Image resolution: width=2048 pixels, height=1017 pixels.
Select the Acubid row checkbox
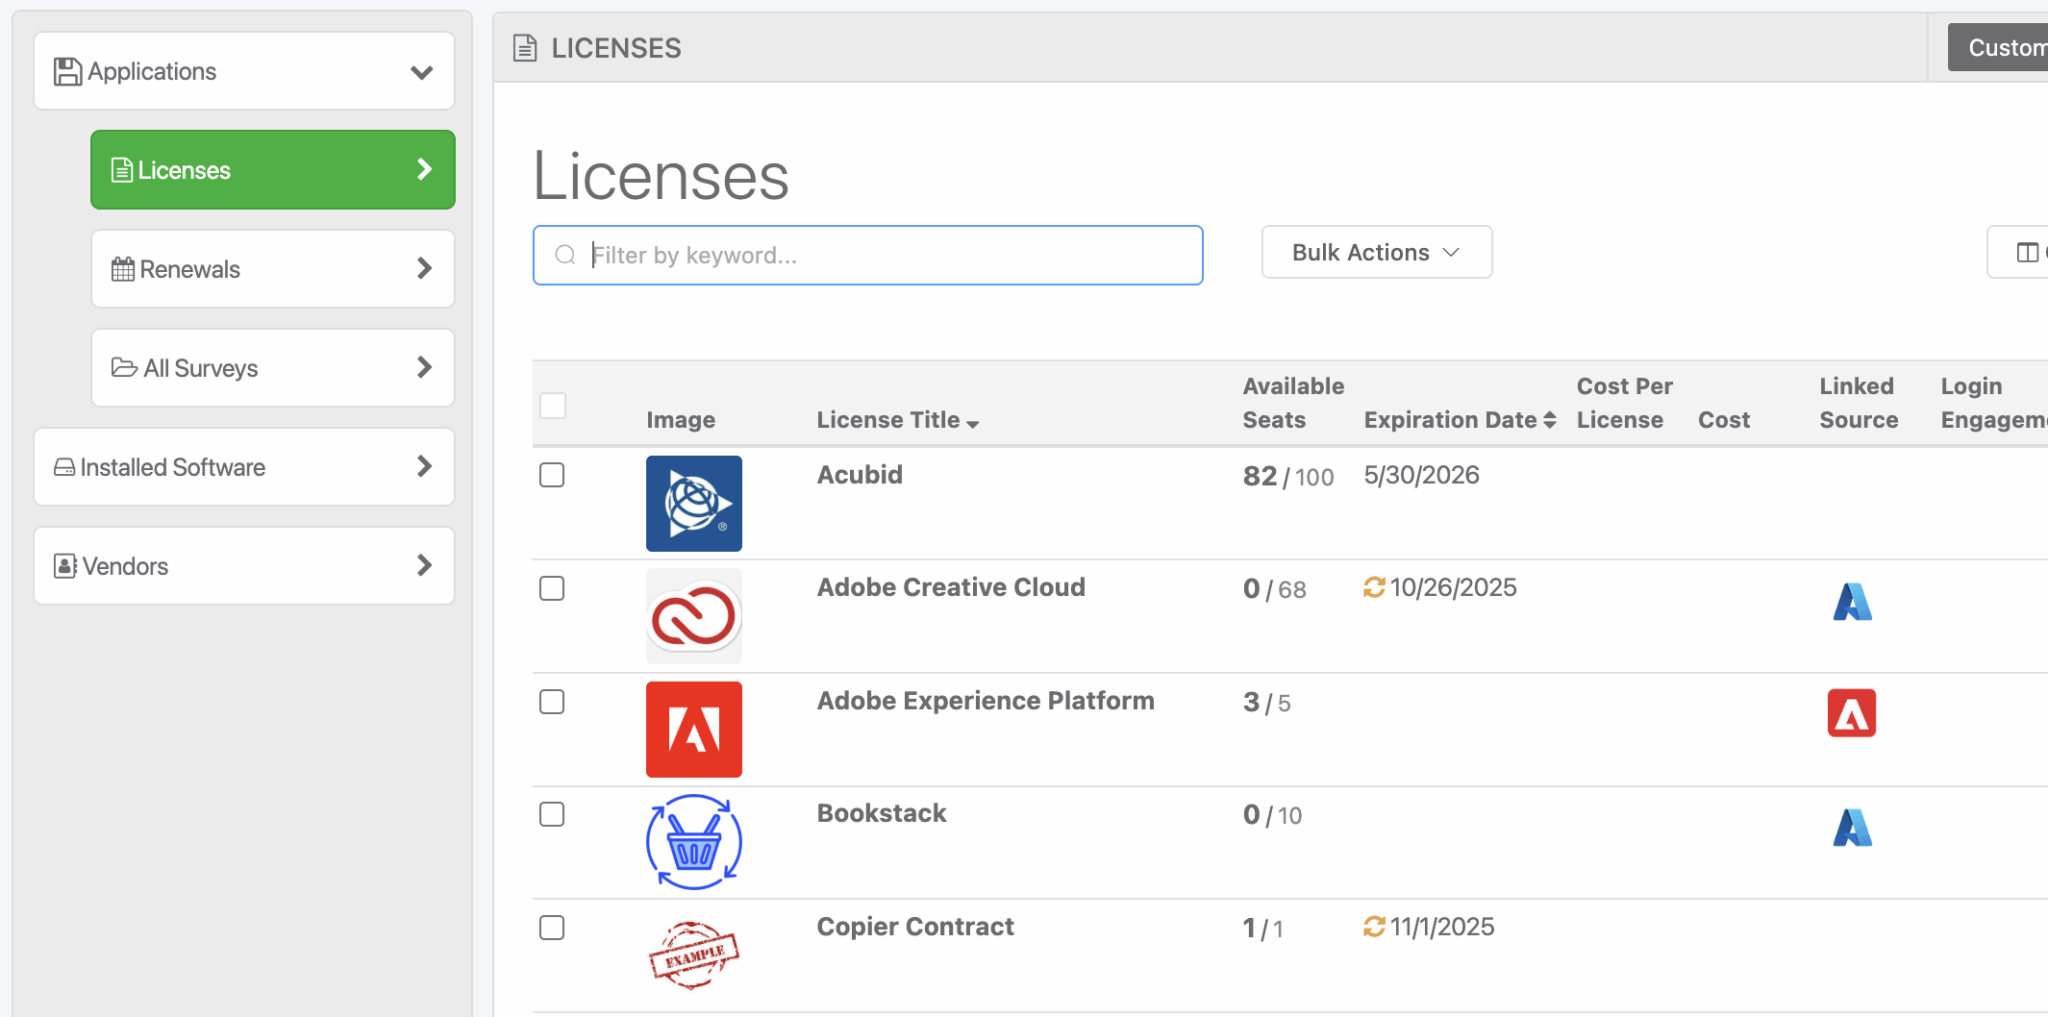coord(551,475)
